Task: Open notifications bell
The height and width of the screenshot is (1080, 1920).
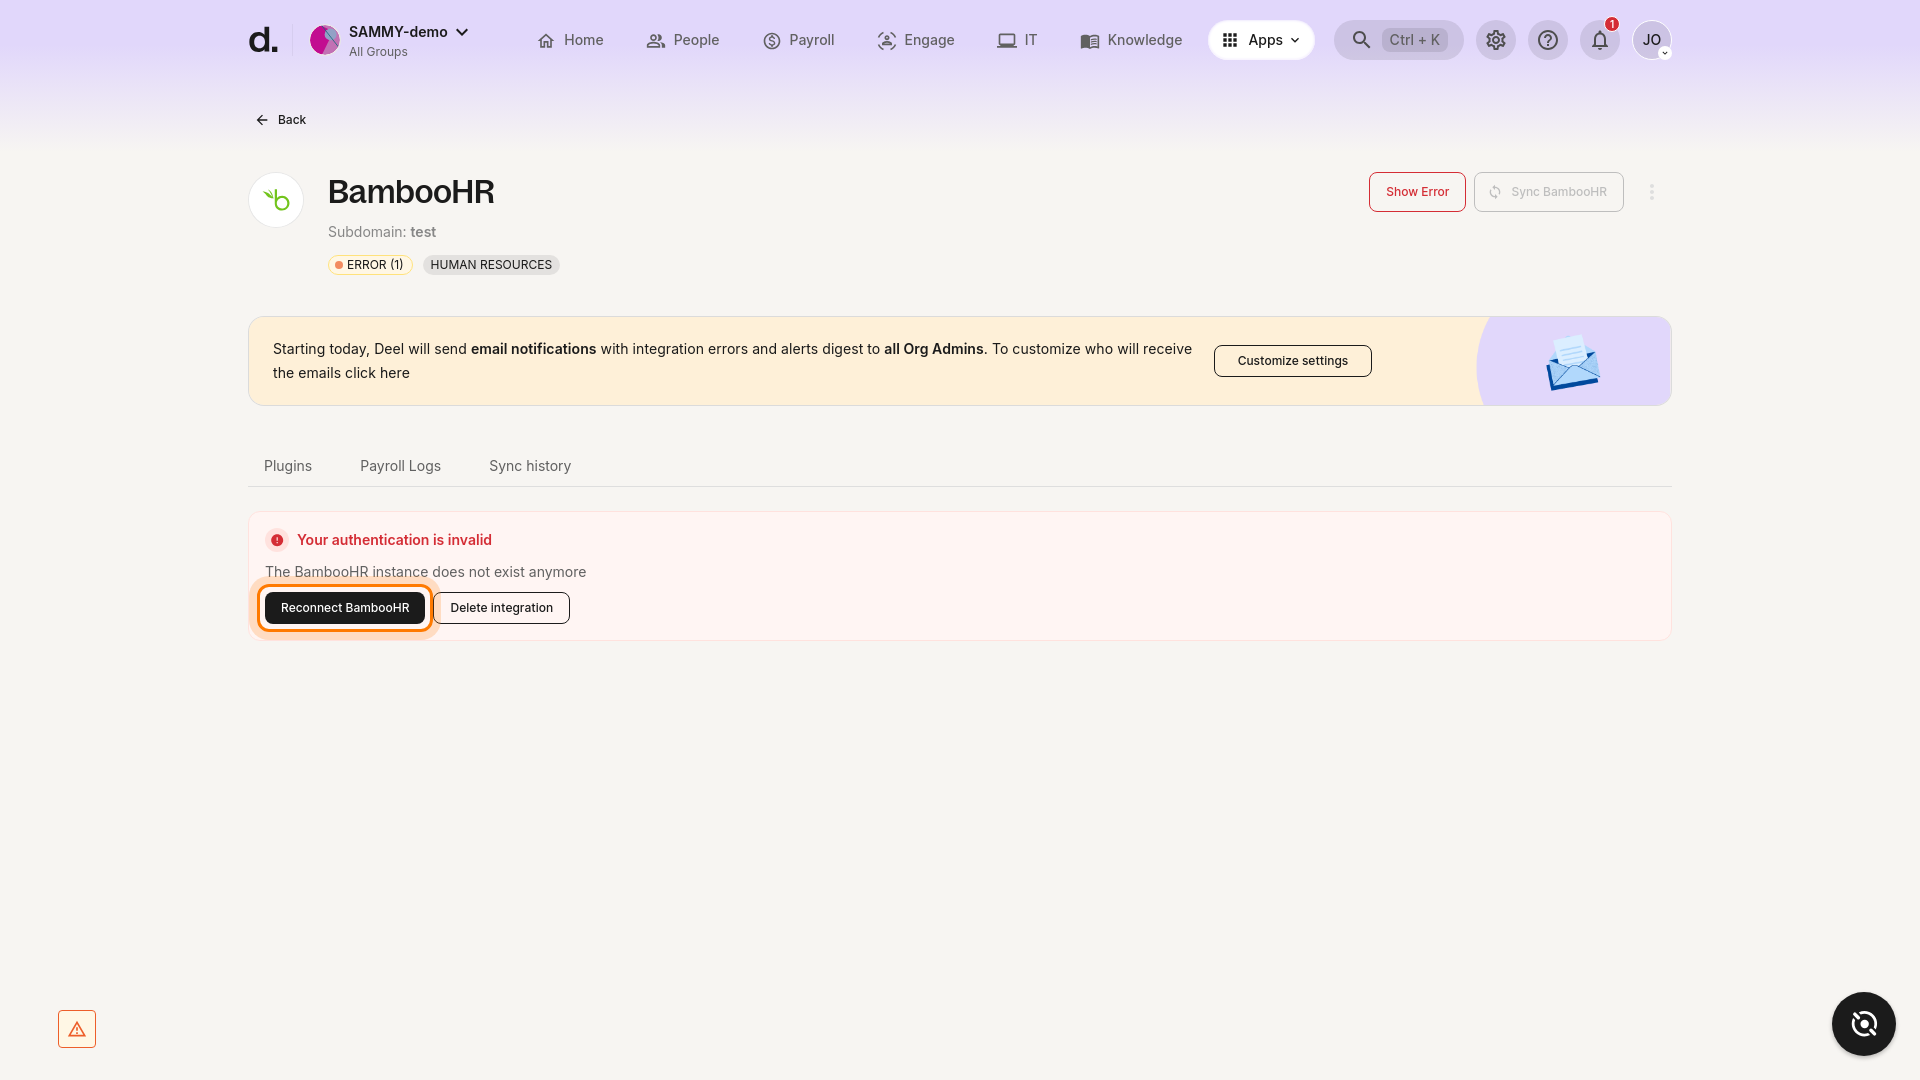Action: (1600, 40)
